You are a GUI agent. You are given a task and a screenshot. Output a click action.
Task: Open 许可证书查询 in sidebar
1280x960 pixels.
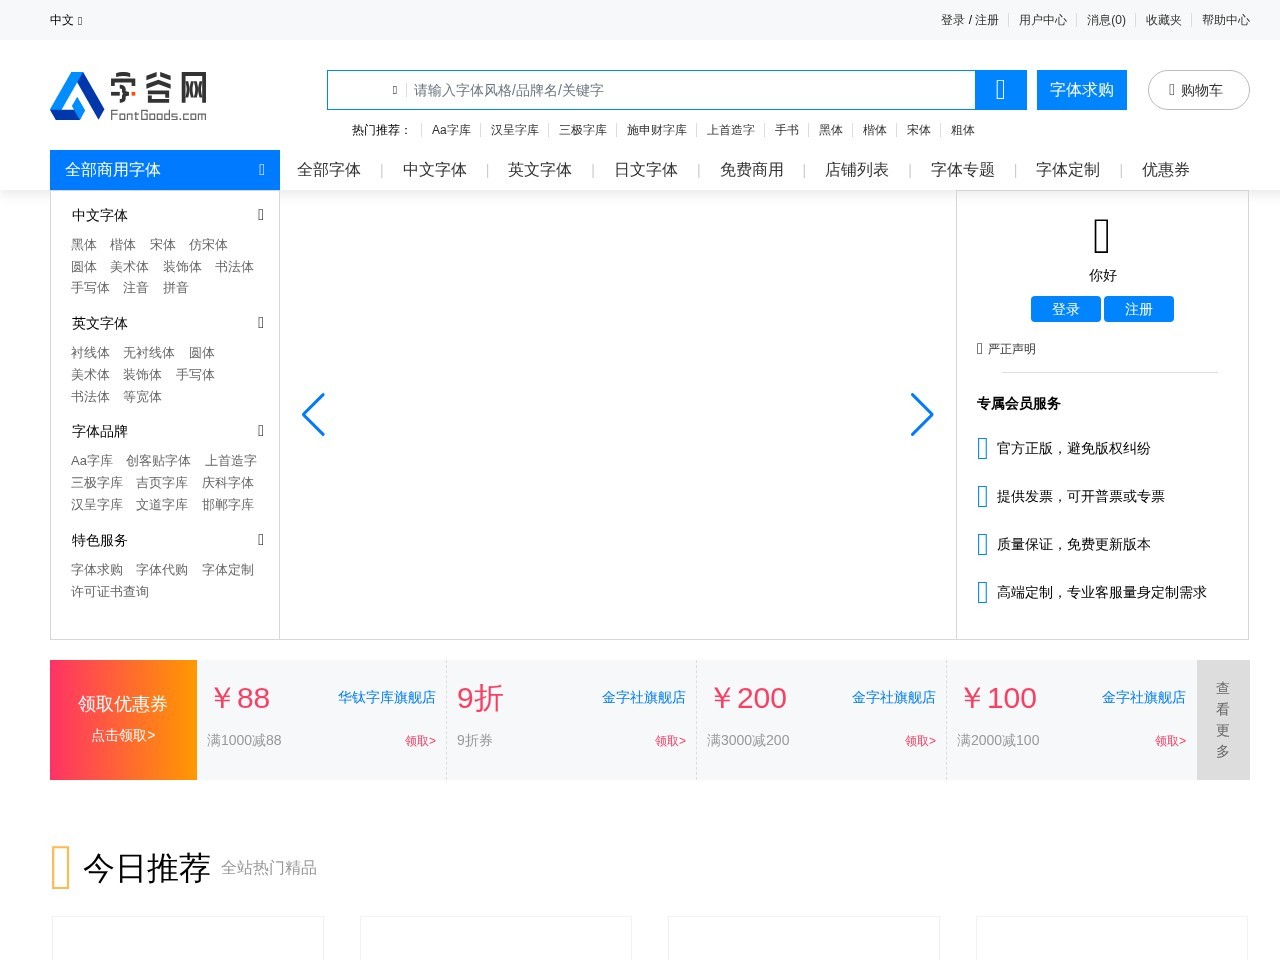click(x=110, y=592)
